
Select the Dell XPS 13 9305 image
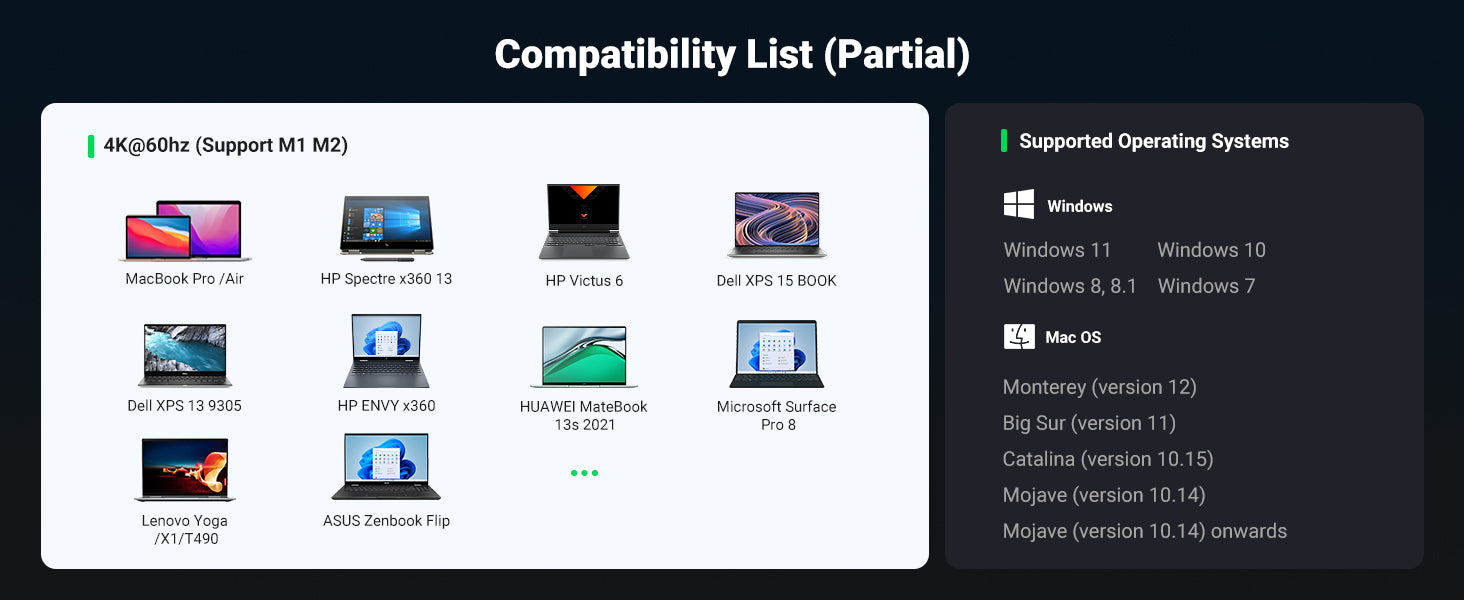185,355
